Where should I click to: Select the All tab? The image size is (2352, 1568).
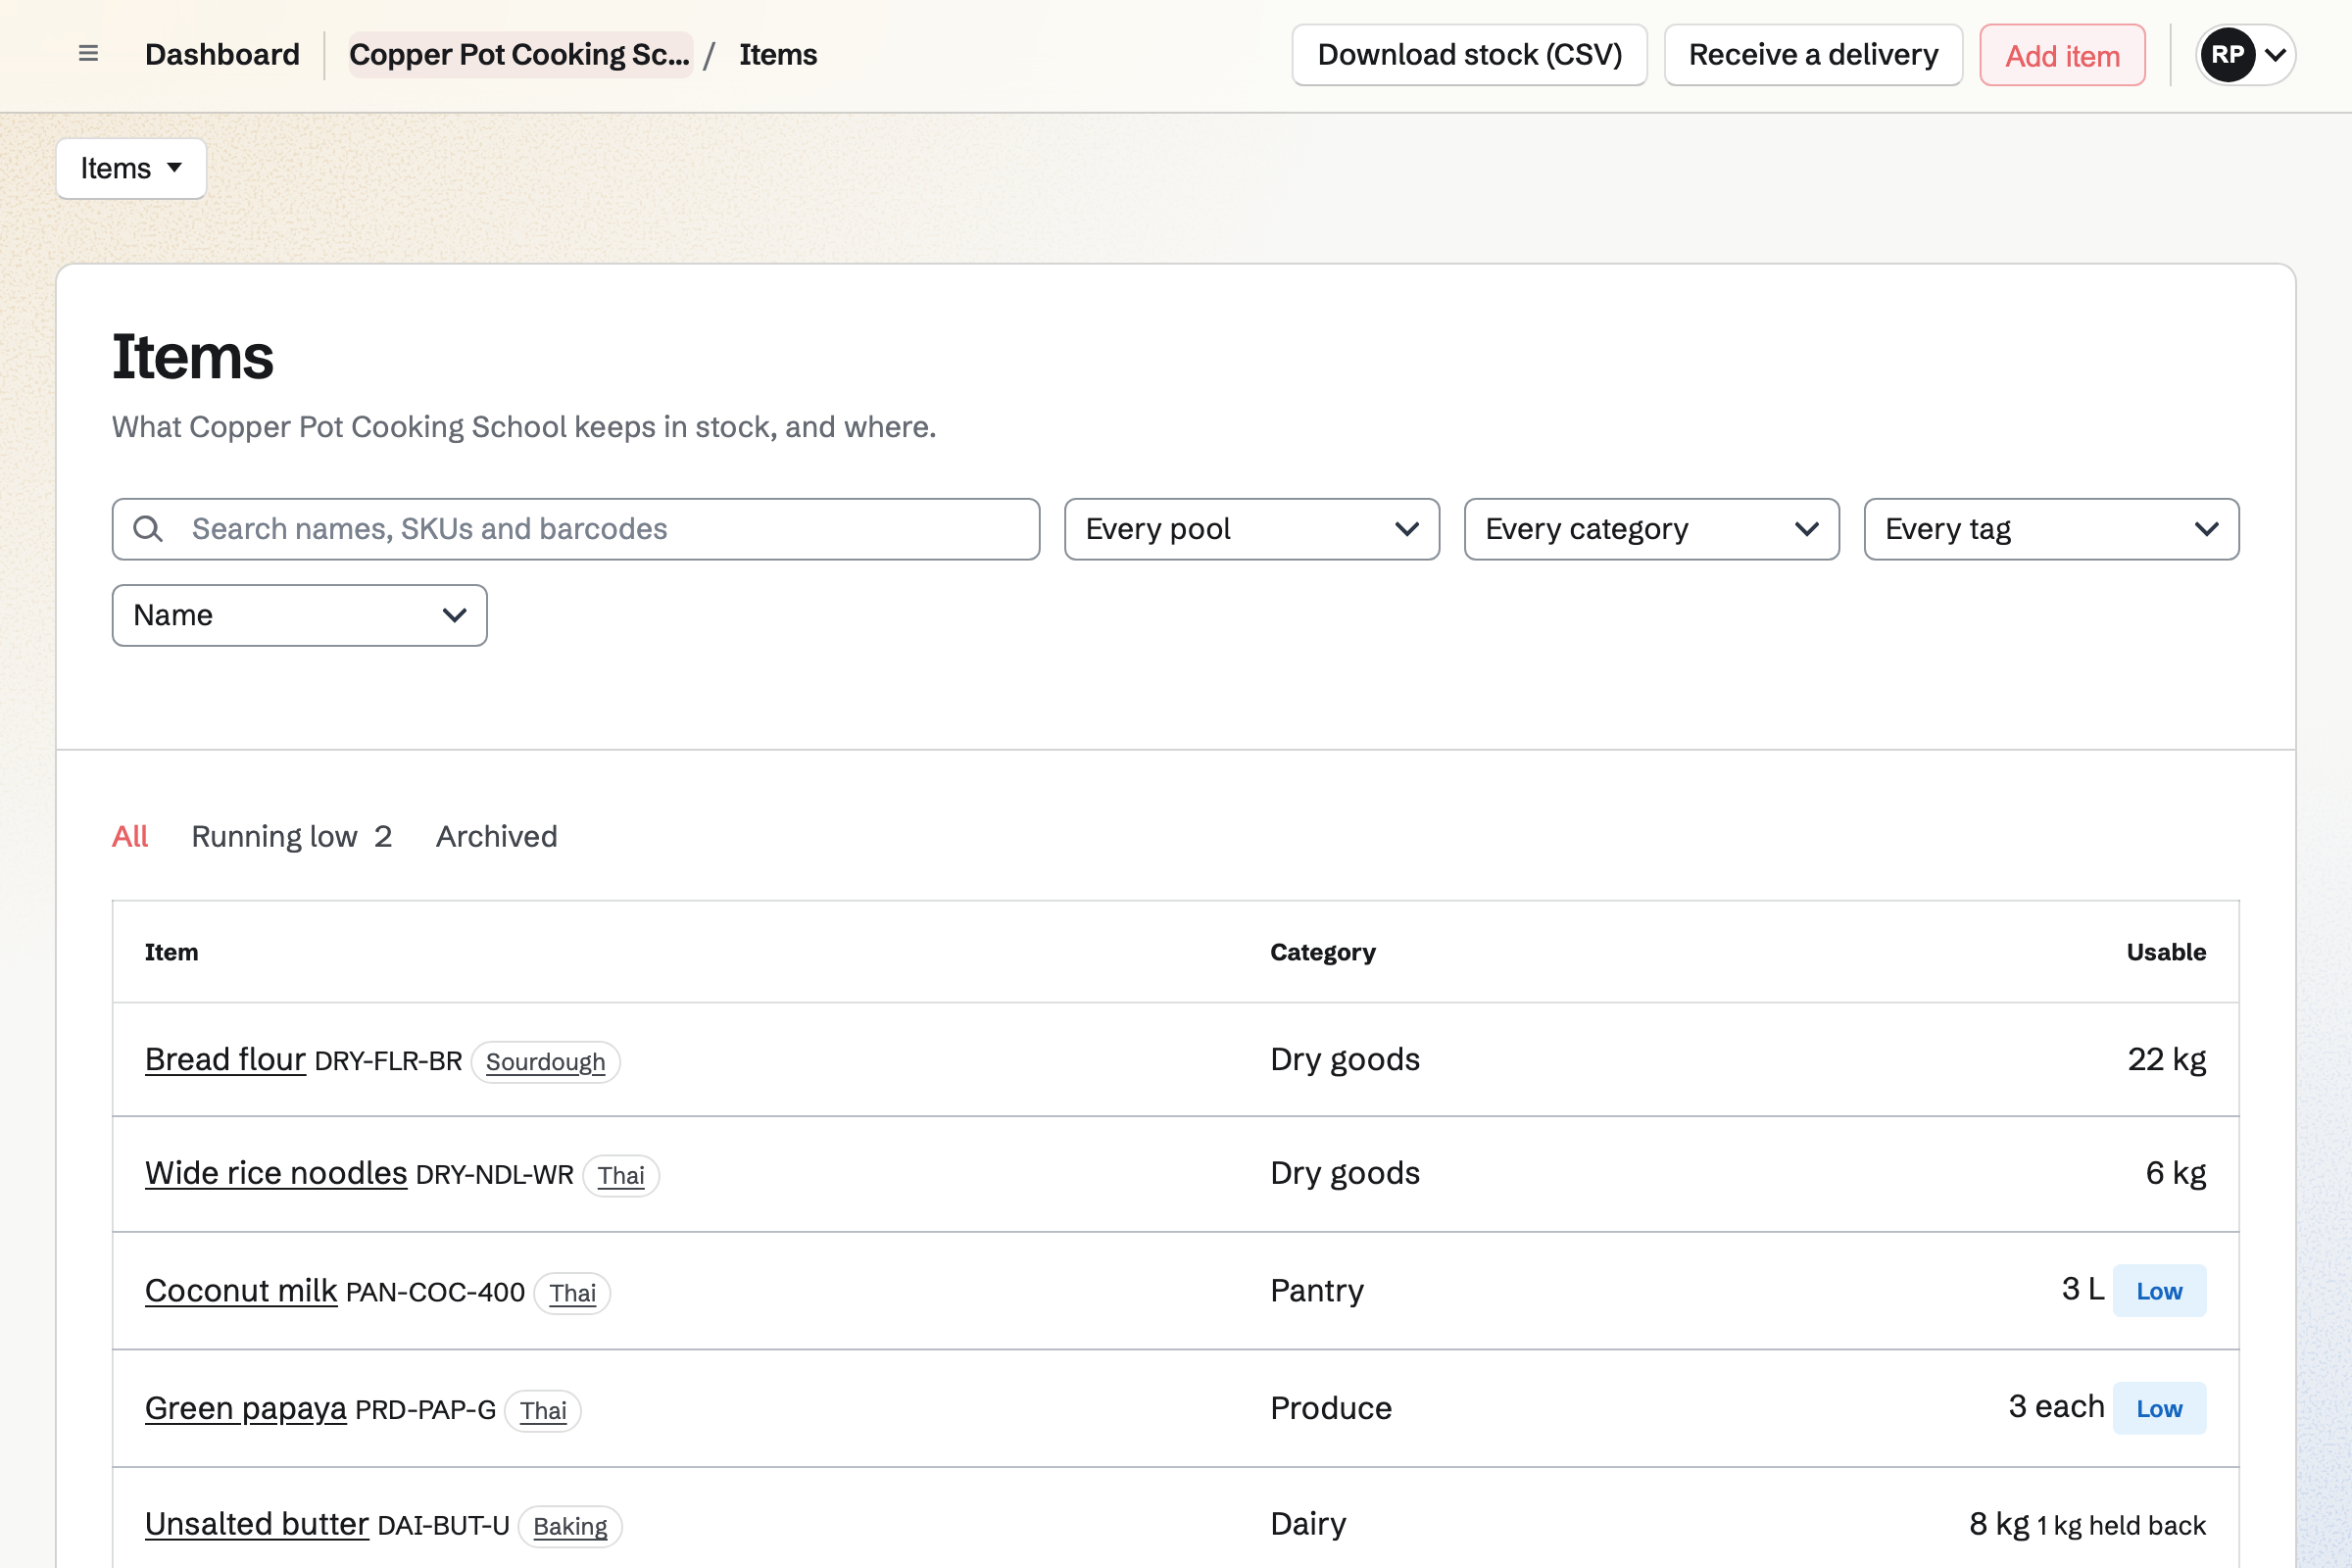tap(130, 836)
